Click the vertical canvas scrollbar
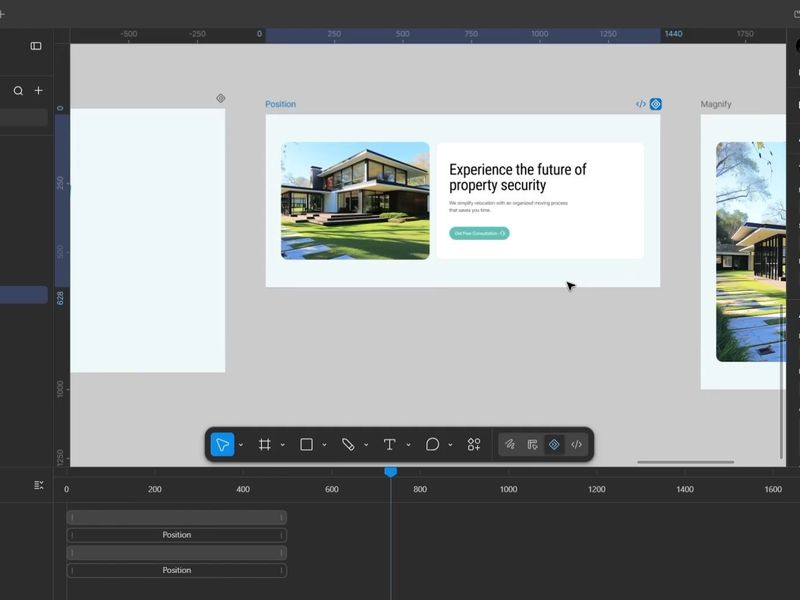The height and width of the screenshot is (600, 800). click(x=781, y=382)
